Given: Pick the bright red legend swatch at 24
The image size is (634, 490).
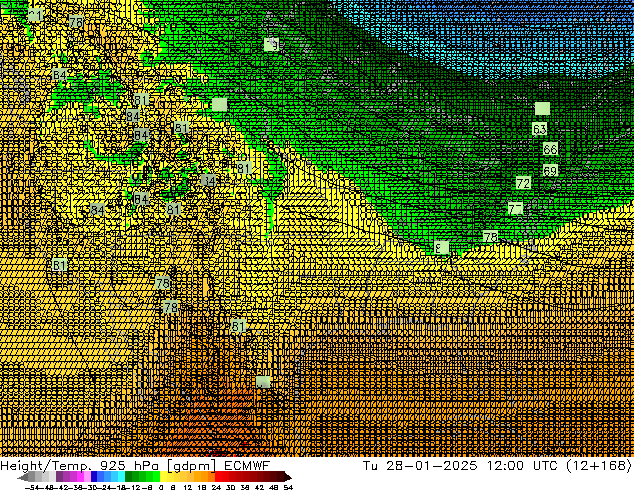Looking at the screenshot, I should click(x=218, y=477).
